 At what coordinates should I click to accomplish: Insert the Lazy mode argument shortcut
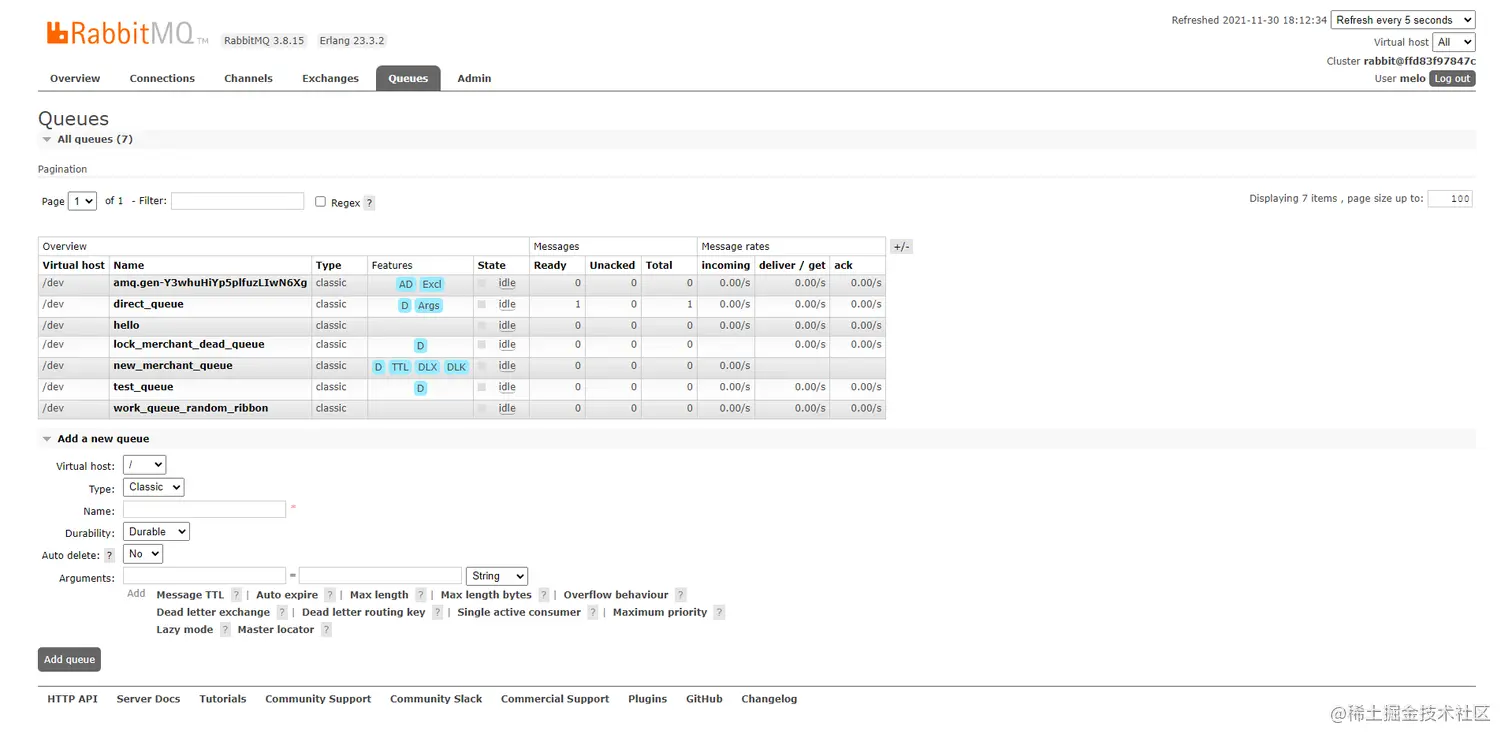click(x=185, y=630)
